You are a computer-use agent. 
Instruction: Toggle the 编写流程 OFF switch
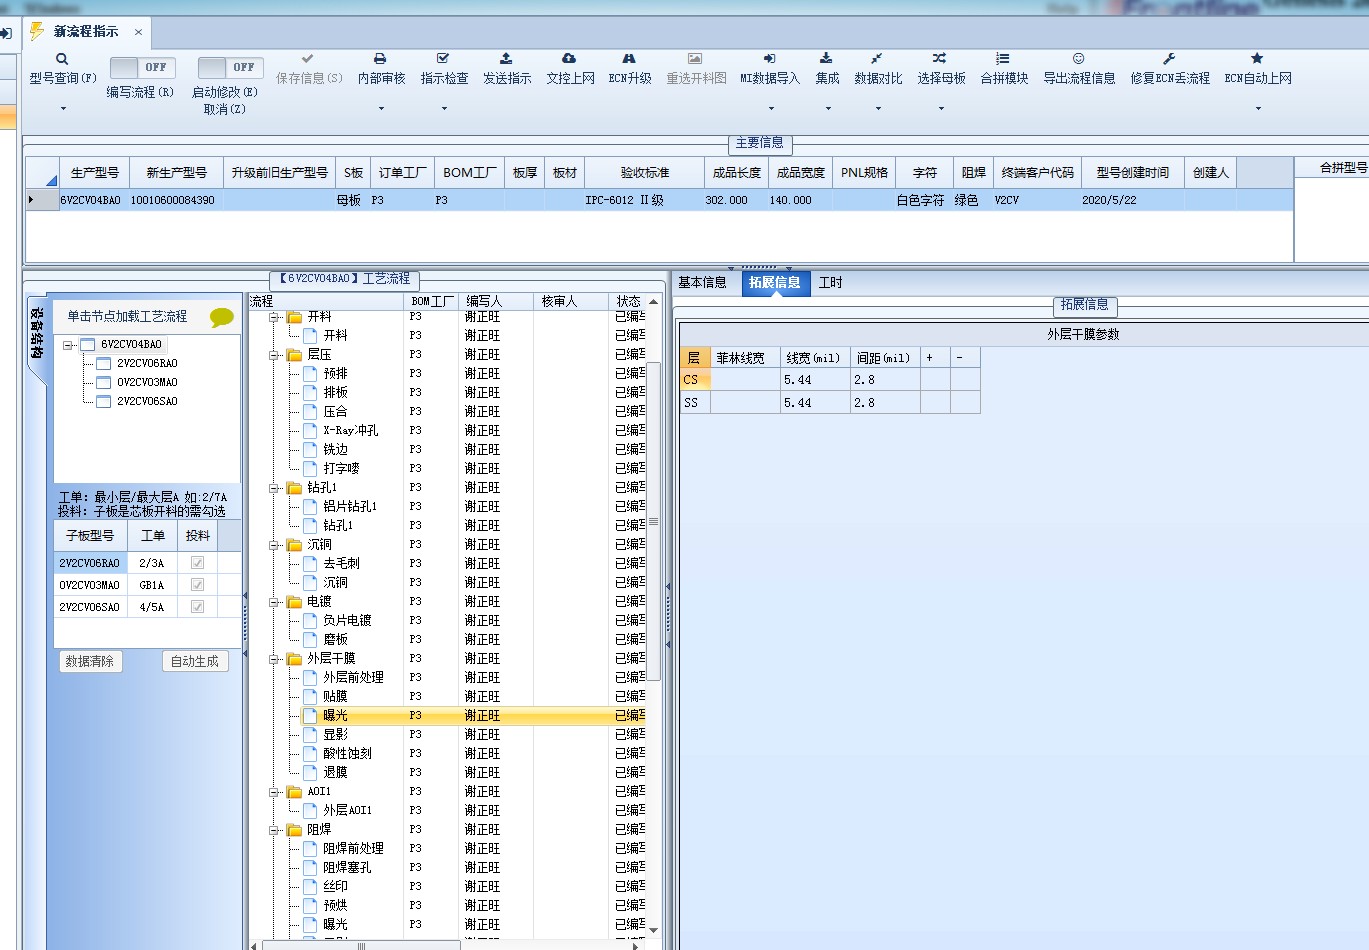point(141,67)
